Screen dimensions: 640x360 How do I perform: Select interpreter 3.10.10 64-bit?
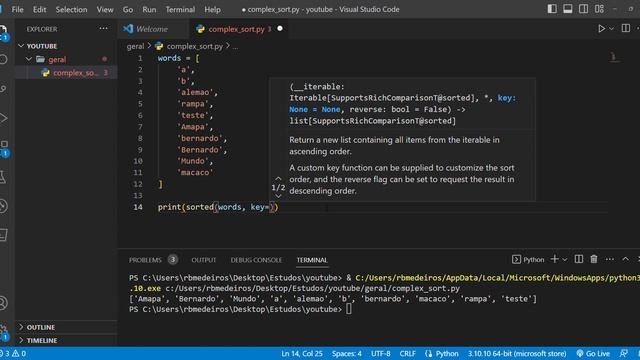pos(517,353)
